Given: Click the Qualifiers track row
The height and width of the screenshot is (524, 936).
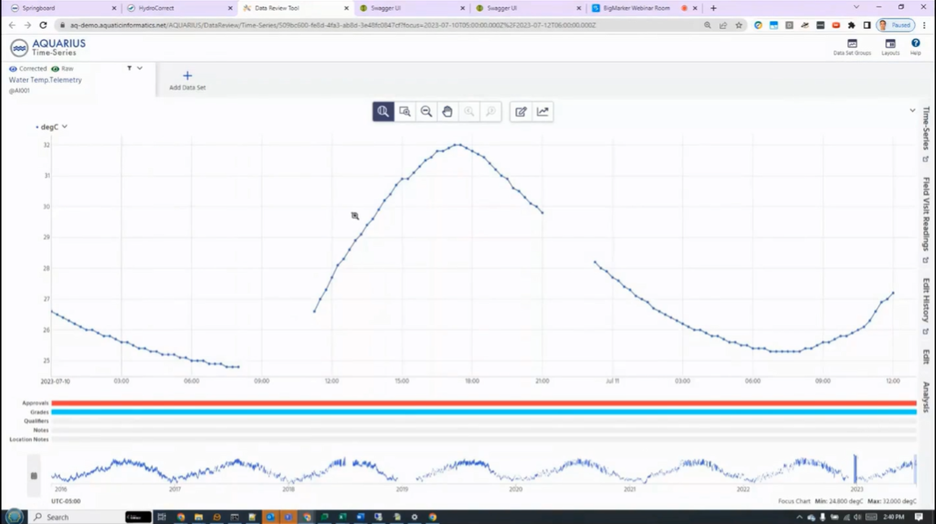Looking at the screenshot, I should pyautogui.click(x=484, y=421).
